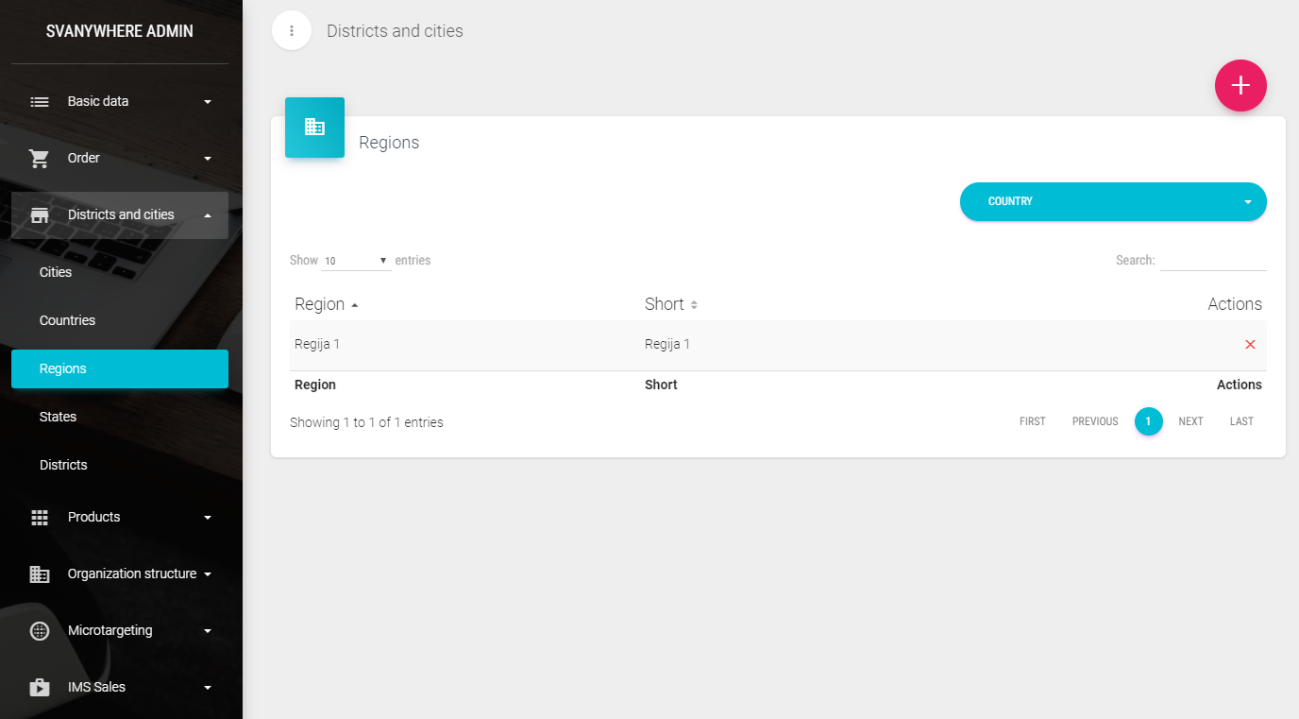Select States in the sidebar
This screenshot has height=719, width=1299.
58,417
